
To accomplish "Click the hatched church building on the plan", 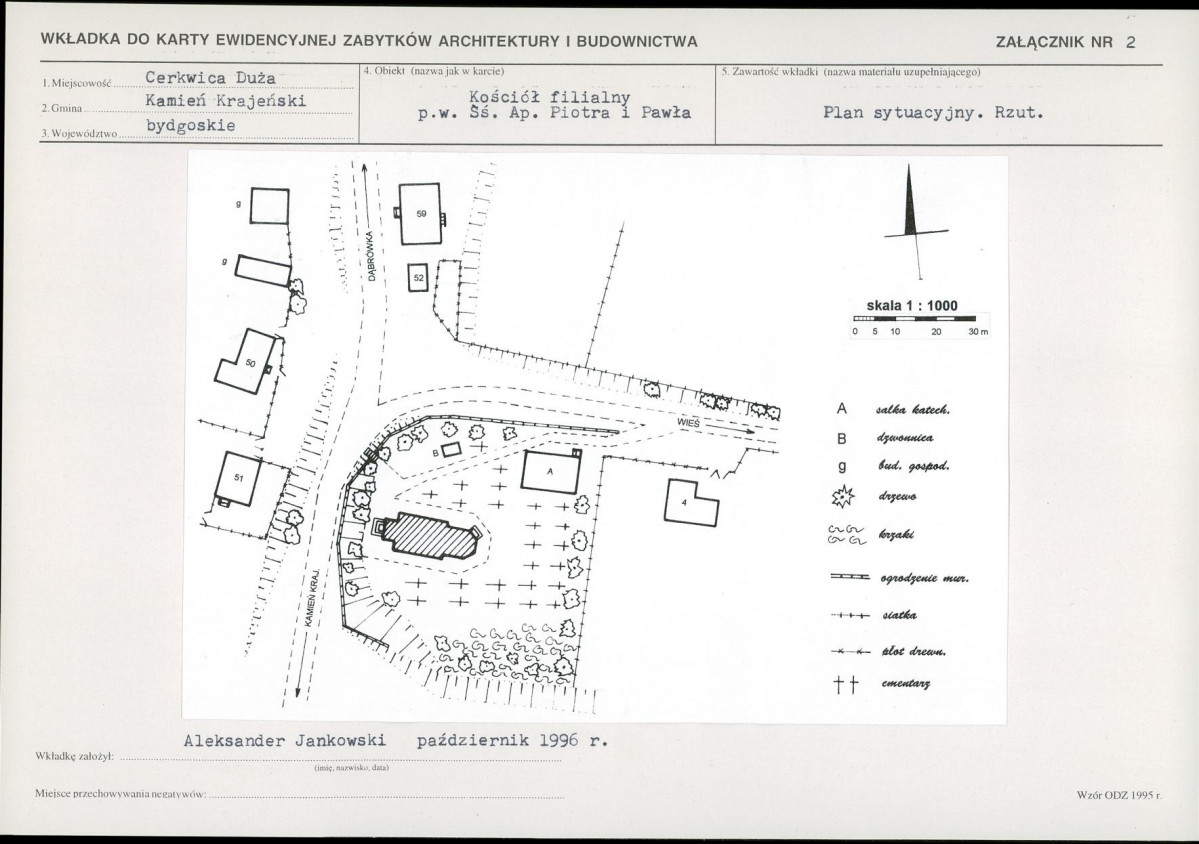I will click(431, 535).
